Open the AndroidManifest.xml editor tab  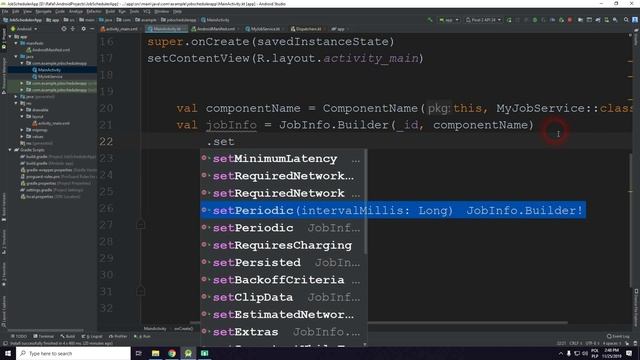pyautogui.click(x=215, y=29)
